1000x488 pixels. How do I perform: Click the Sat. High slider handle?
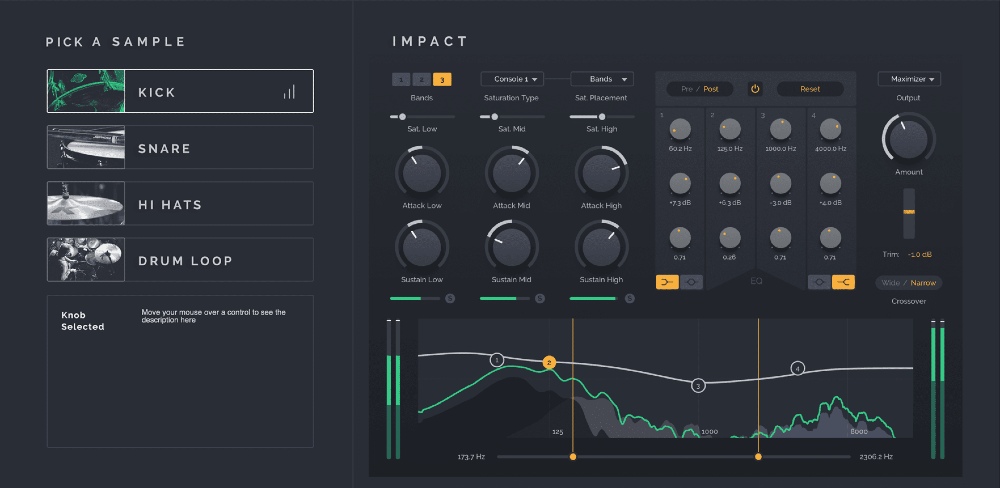point(602,117)
